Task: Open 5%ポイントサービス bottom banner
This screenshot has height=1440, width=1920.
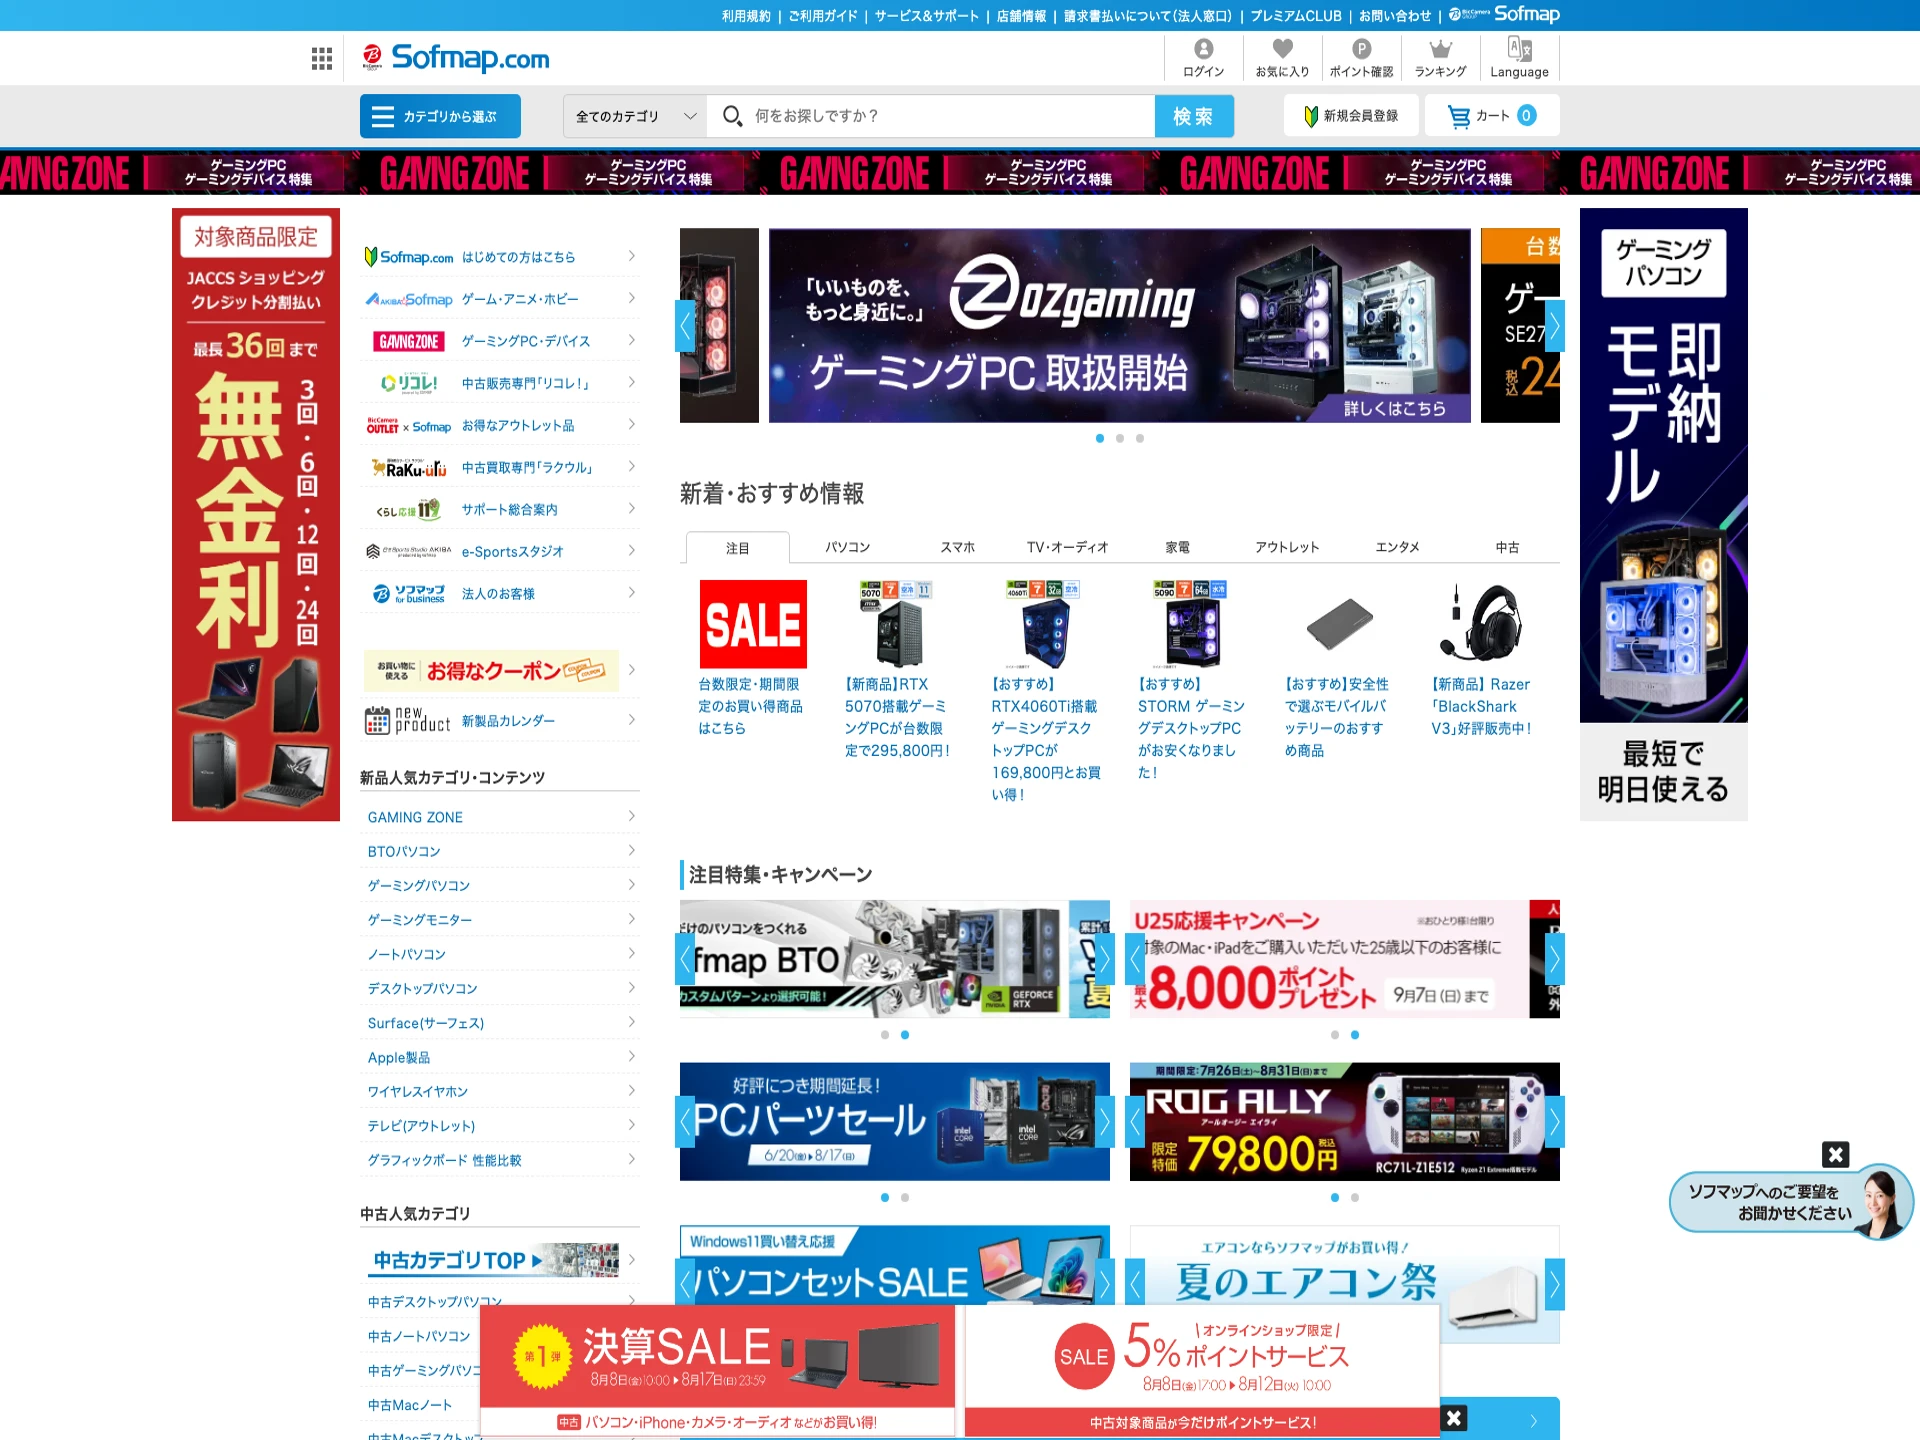Action: tap(1202, 1370)
